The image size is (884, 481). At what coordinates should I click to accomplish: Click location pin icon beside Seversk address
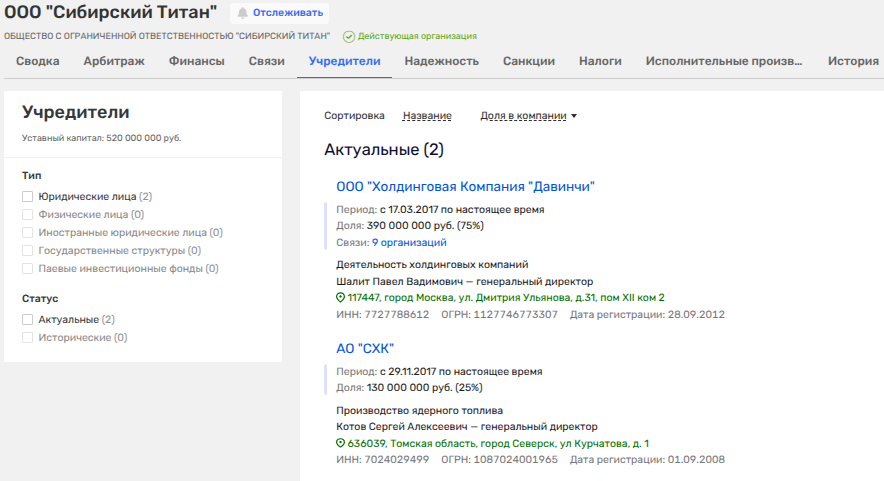[x=340, y=443]
